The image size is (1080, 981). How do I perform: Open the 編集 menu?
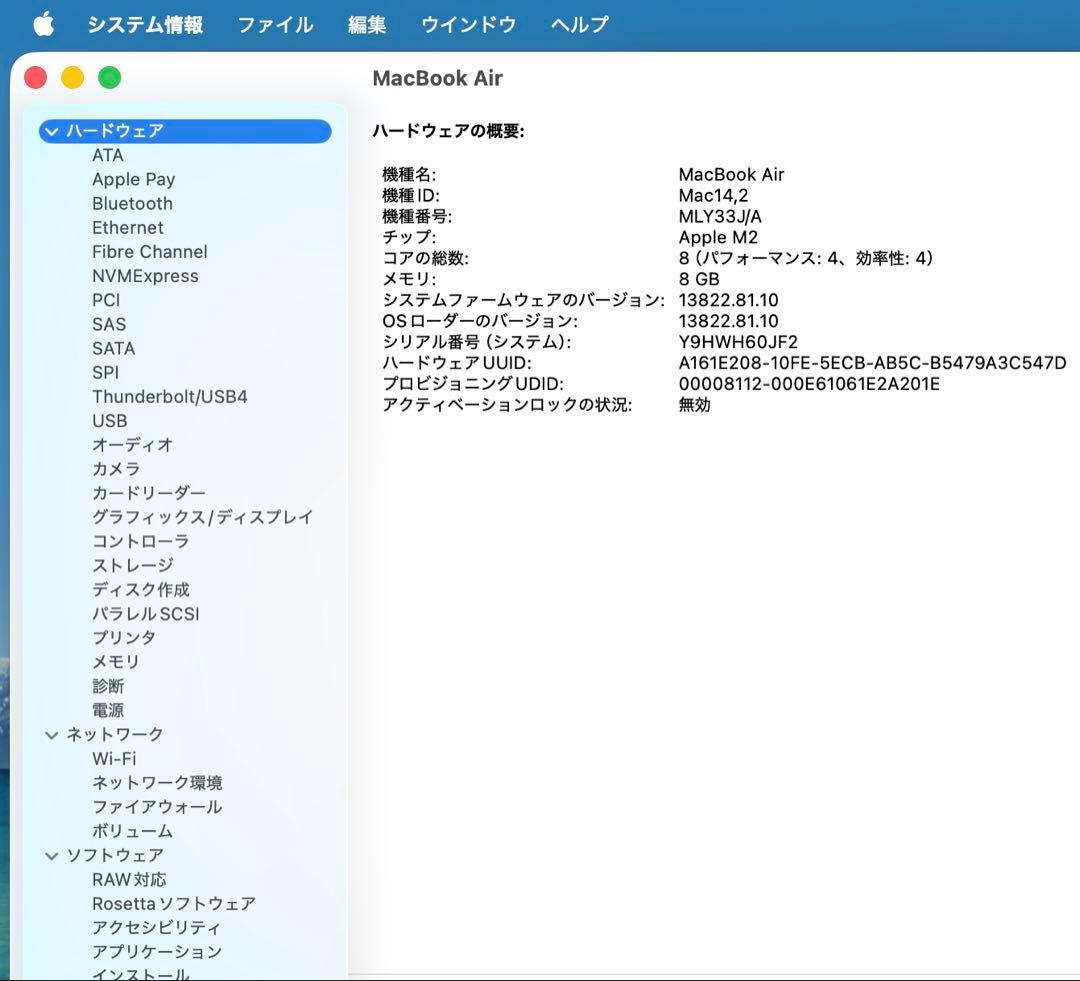(366, 25)
